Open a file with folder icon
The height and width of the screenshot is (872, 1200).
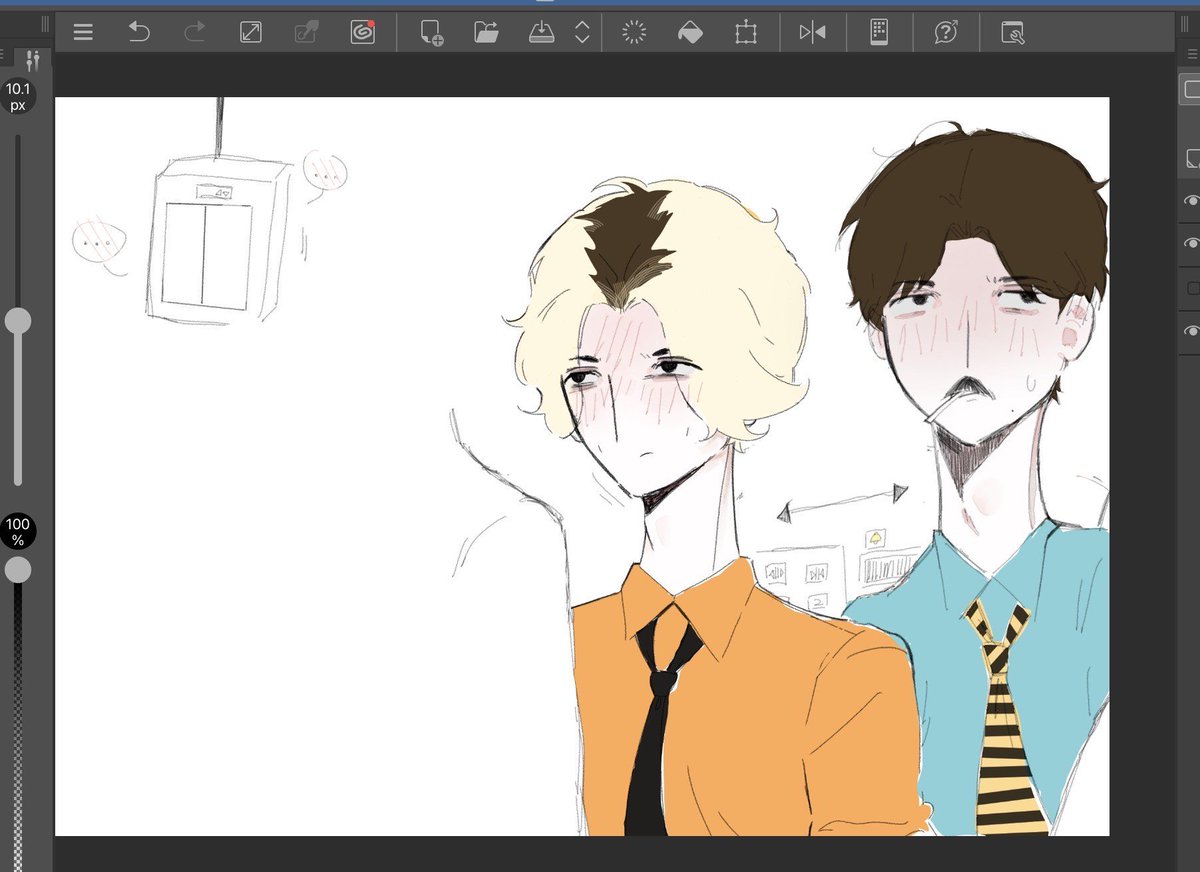(487, 32)
